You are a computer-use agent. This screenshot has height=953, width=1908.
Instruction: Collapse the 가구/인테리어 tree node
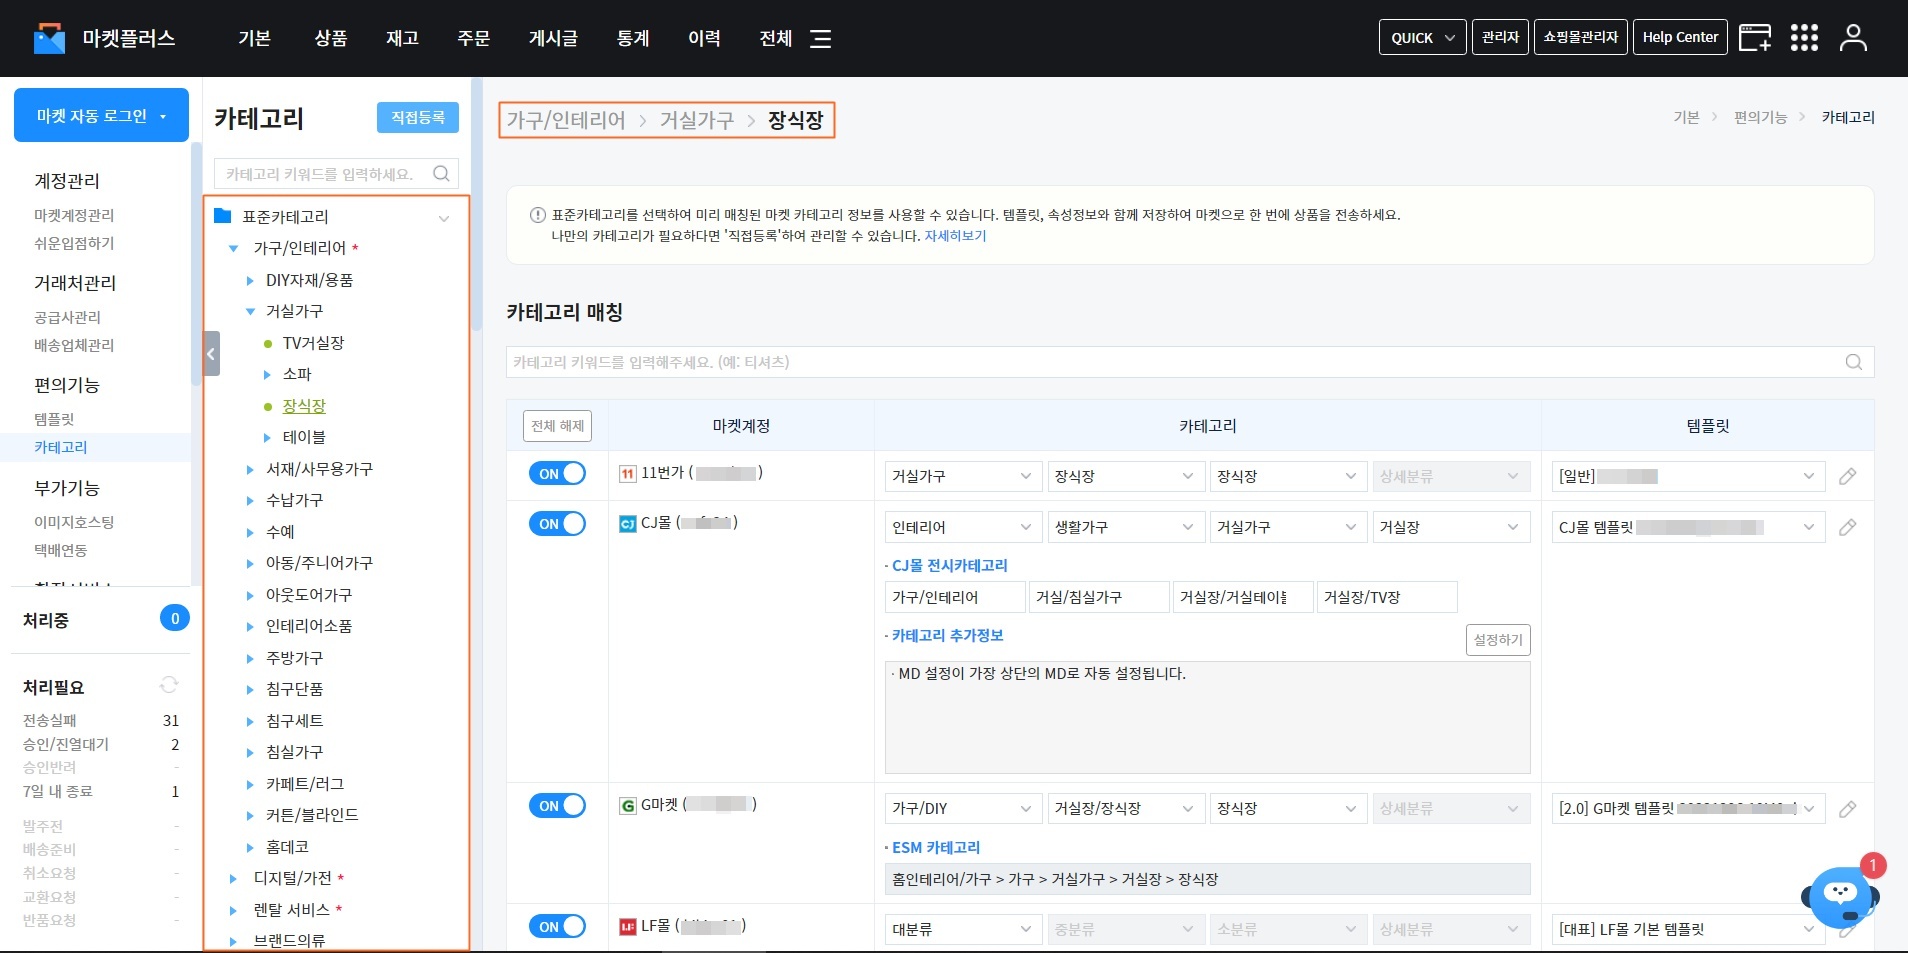pyautogui.click(x=233, y=248)
